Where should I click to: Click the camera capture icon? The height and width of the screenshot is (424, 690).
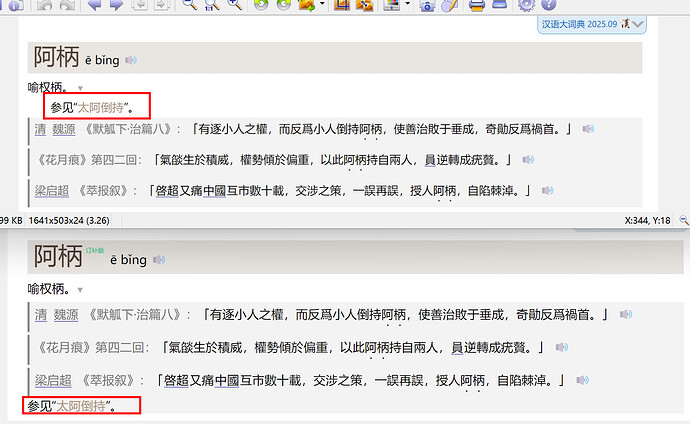pyautogui.click(x=427, y=5)
